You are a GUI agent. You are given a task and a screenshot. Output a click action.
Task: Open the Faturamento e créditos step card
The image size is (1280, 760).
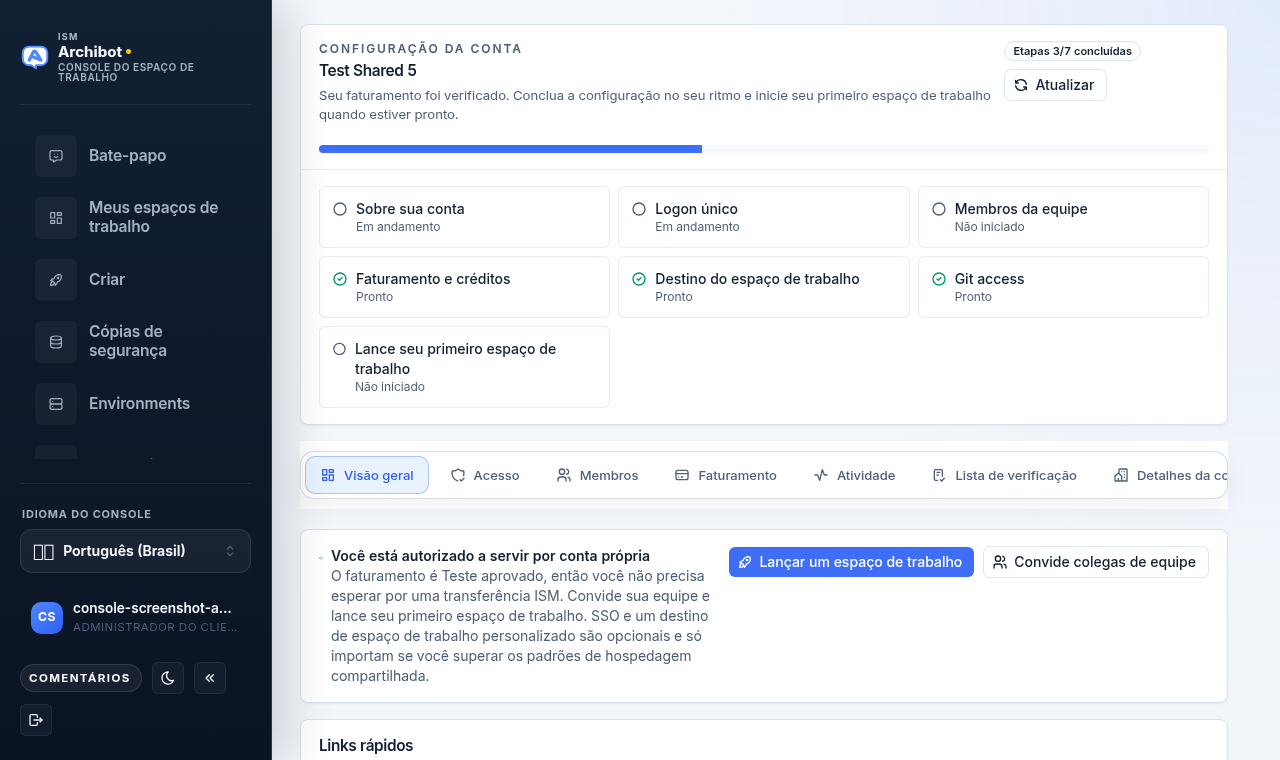click(464, 287)
